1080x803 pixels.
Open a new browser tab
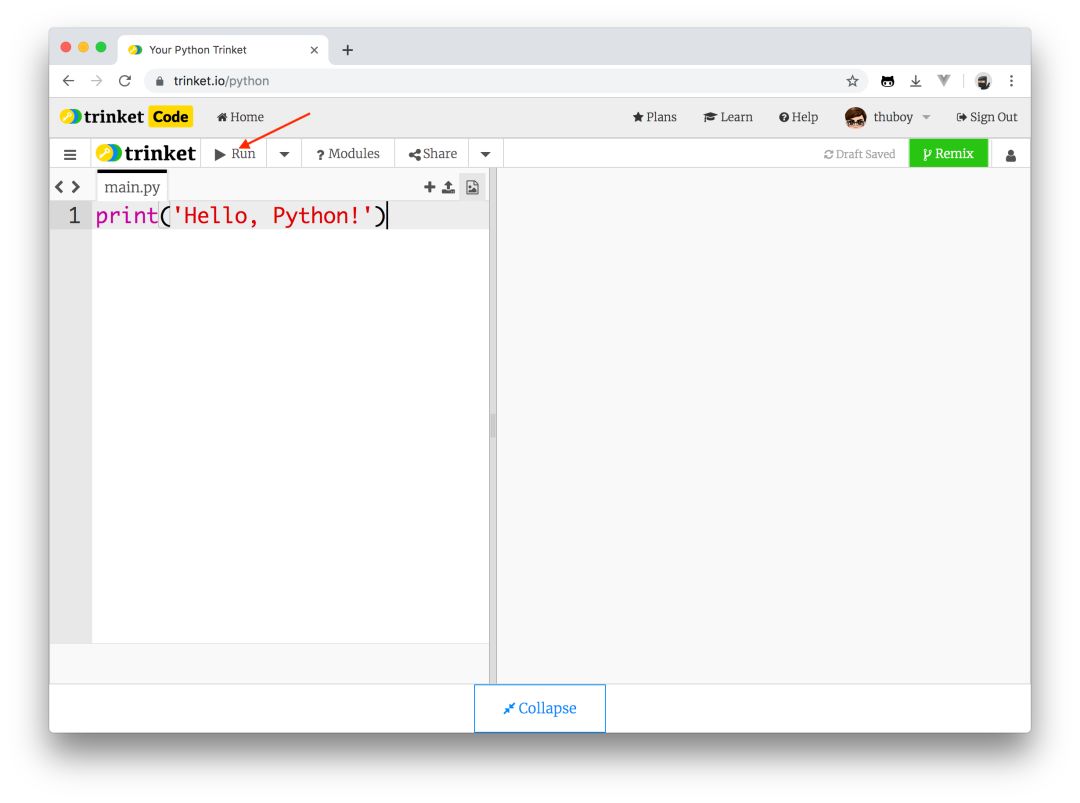tap(348, 50)
